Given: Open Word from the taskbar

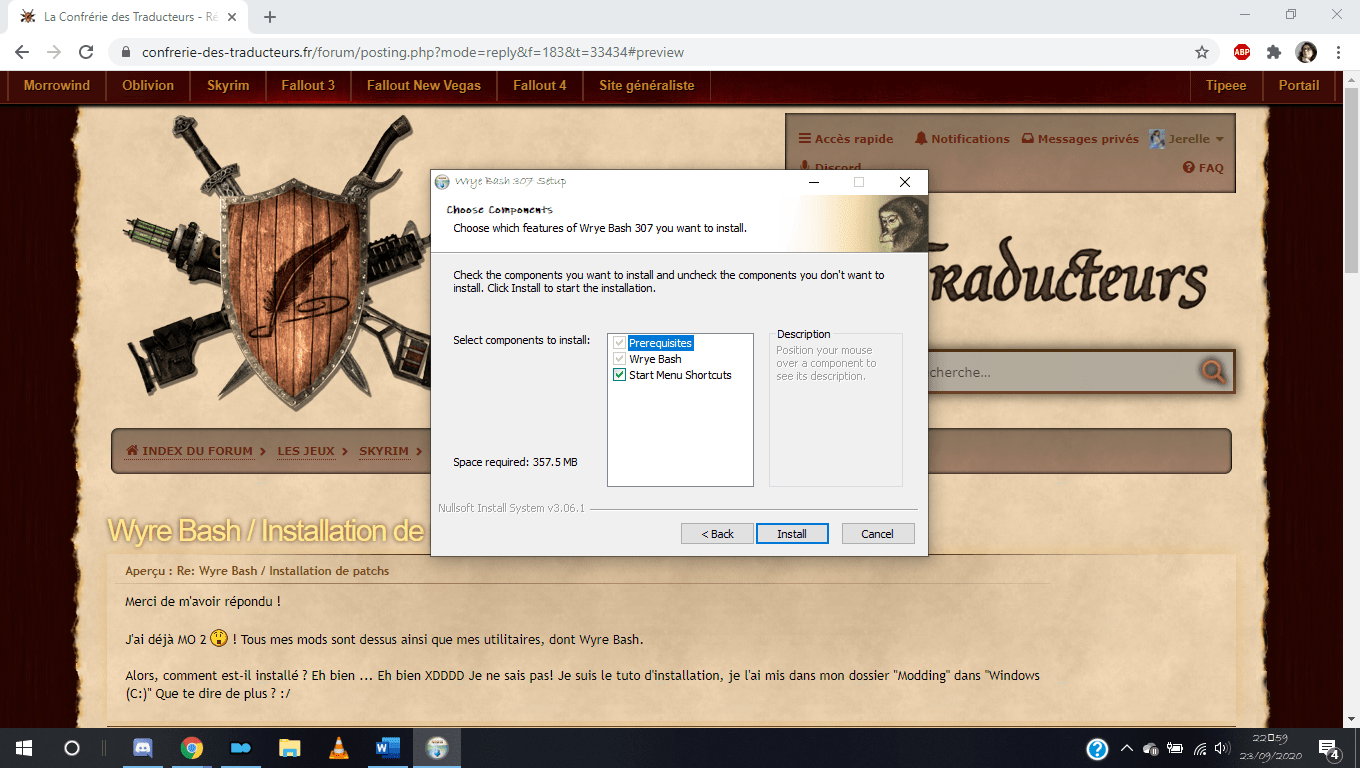Looking at the screenshot, I should 388,748.
